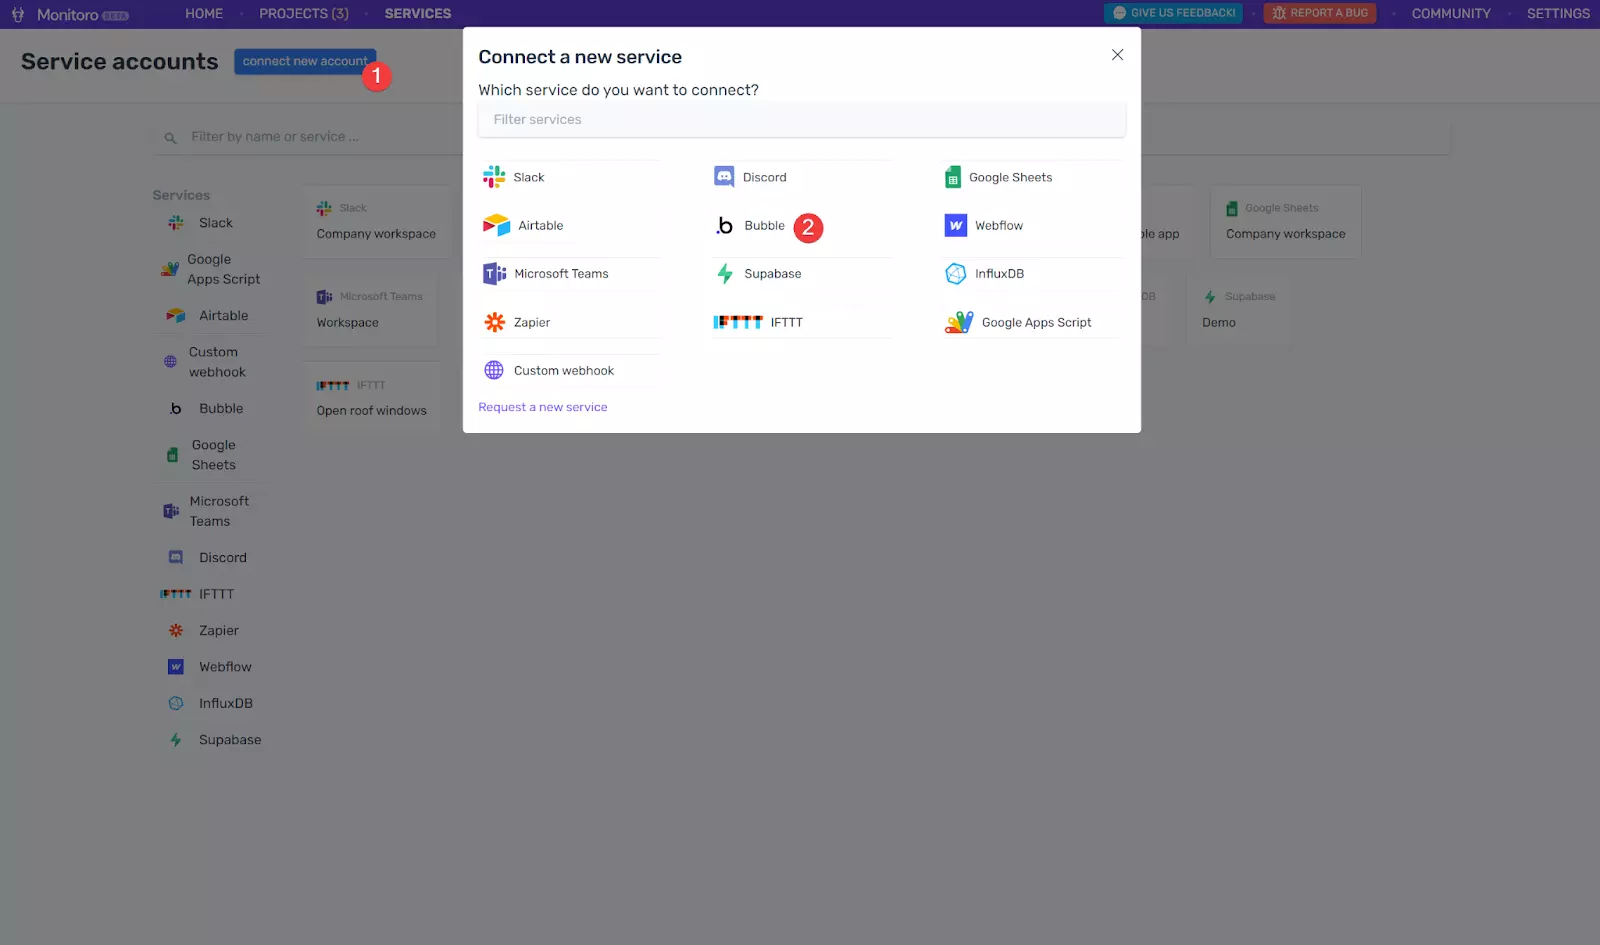This screenshot has width=1600, height=945.
Task: Filter sidebar by Custom webhook
Action: pyautogui.click(x=206, y=362)
